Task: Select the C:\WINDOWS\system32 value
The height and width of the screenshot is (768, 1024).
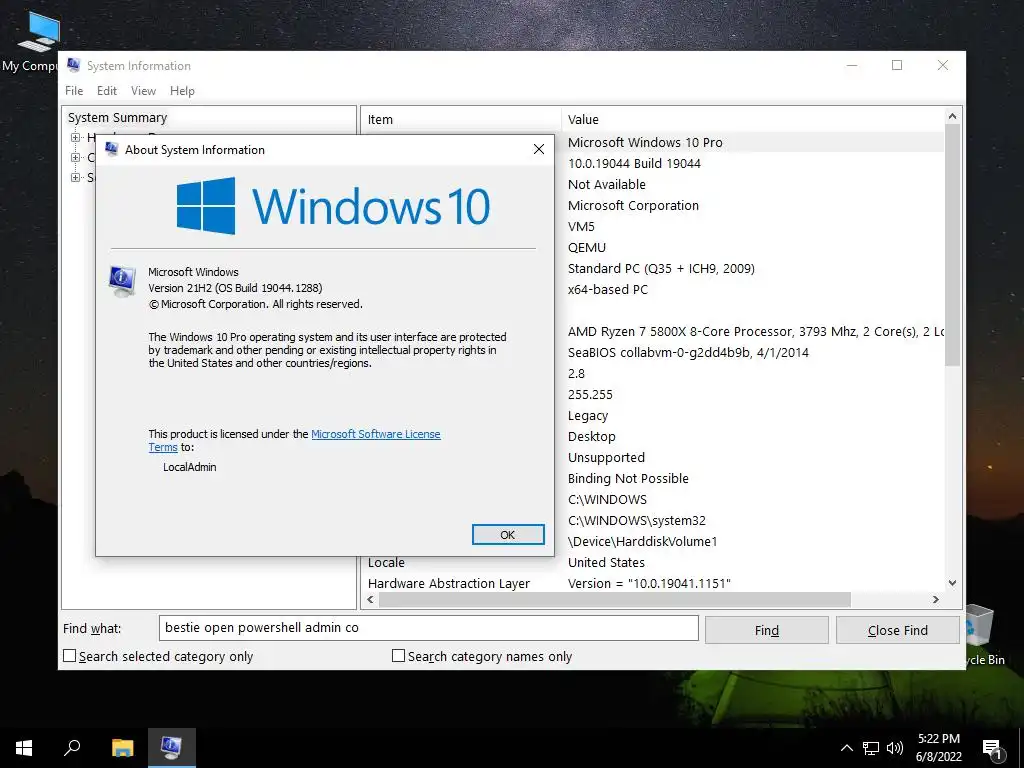Action: click(637, 520)
